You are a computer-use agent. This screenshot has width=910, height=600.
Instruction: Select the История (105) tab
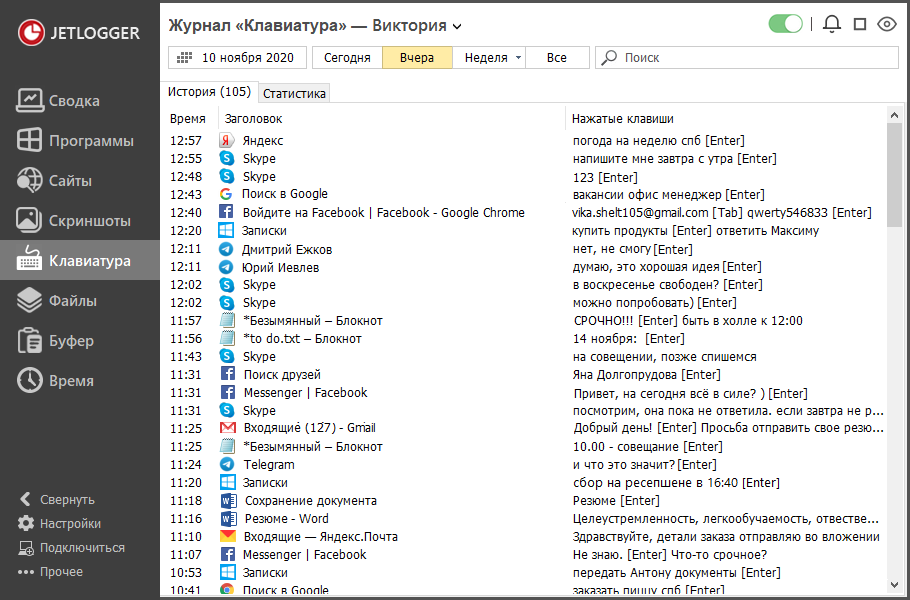[x=209, y=92]
